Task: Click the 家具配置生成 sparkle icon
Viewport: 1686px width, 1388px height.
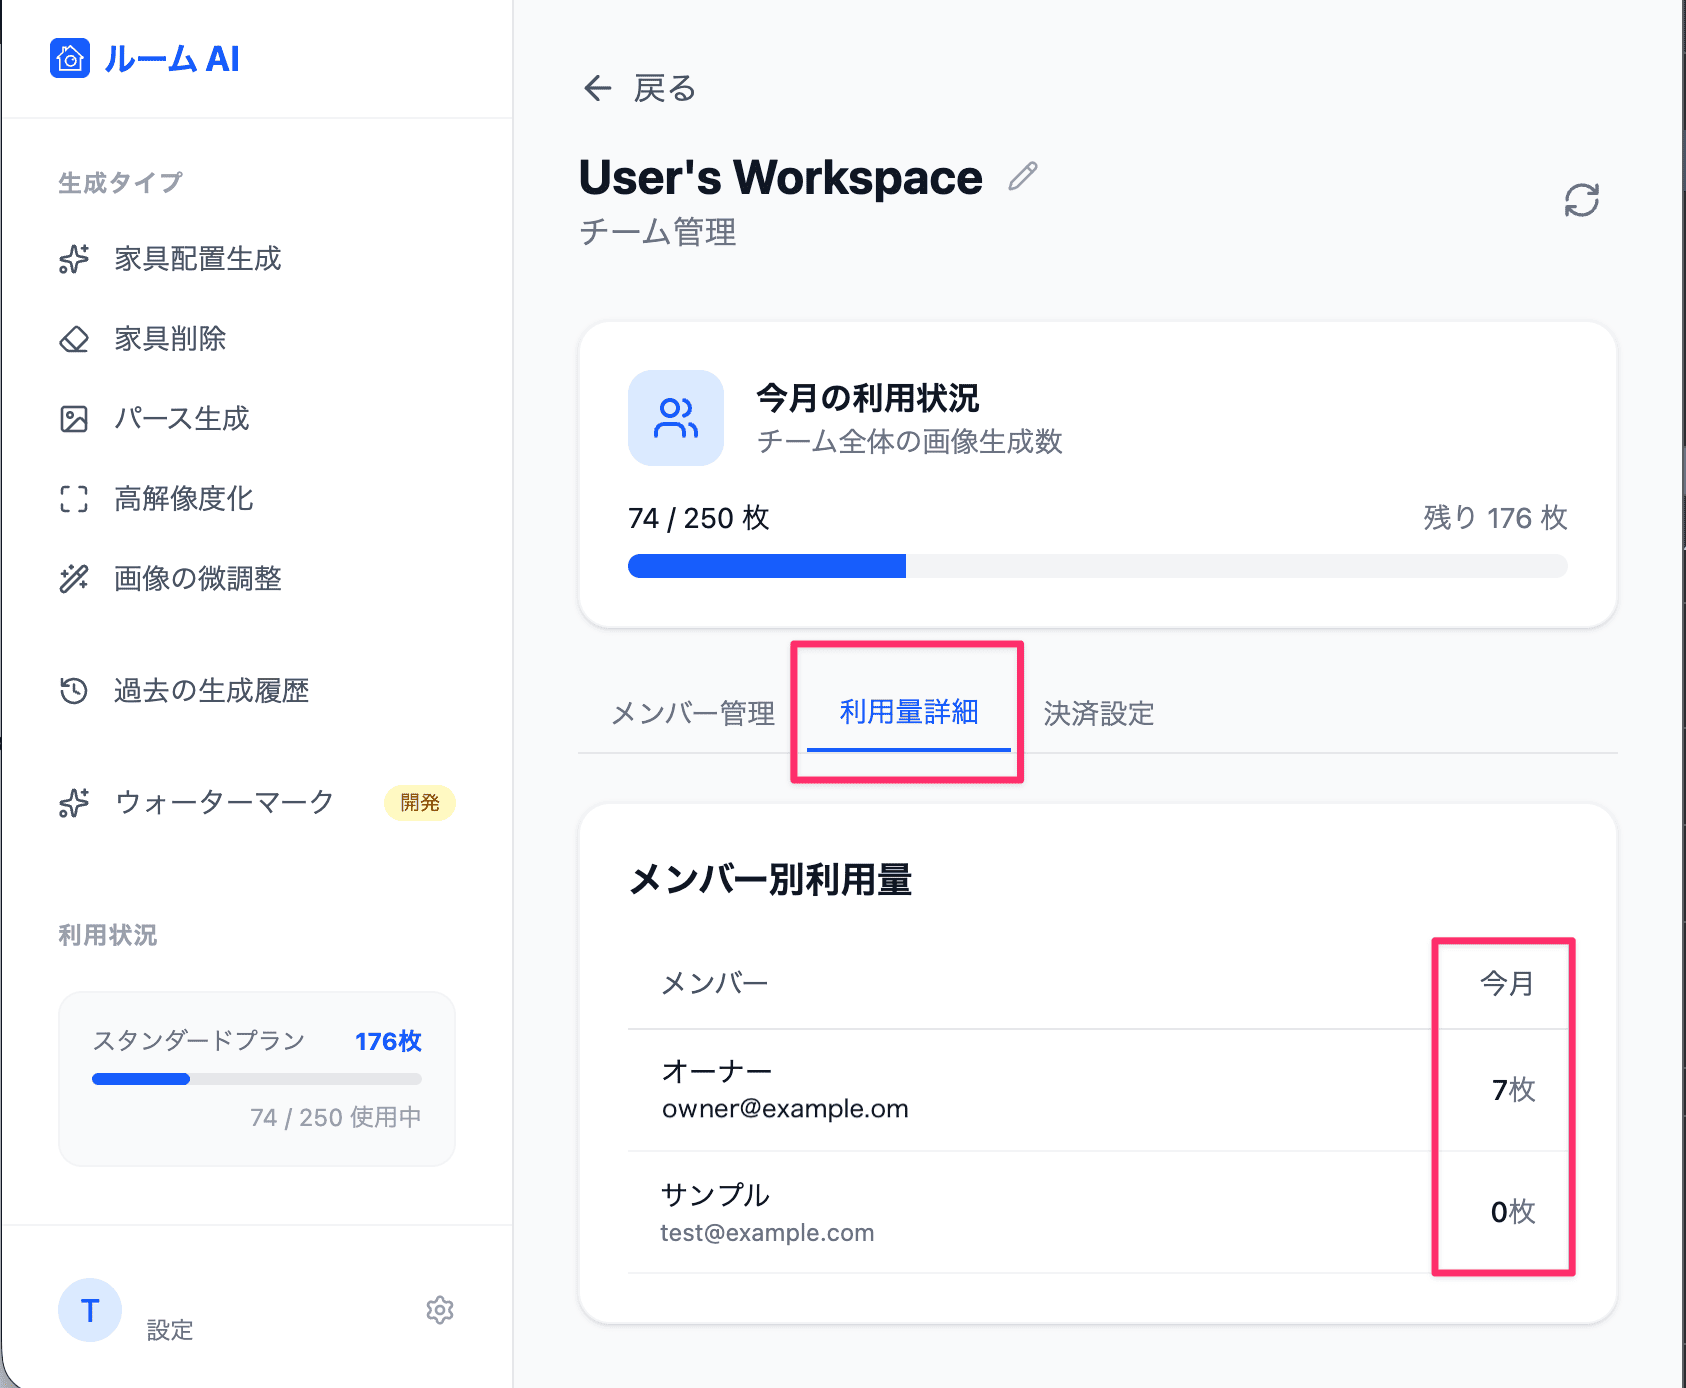Action: click(x=74, y=259)
